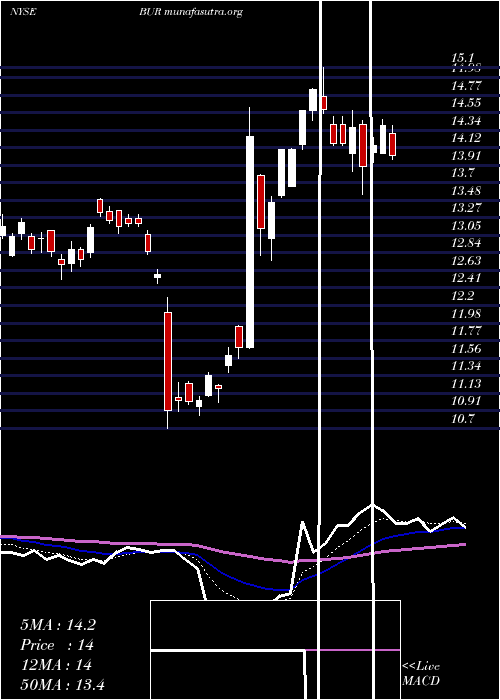Select the 11.56 price axis label
The height and width of the screenshot is (700, 500).
tap(466, 348)
